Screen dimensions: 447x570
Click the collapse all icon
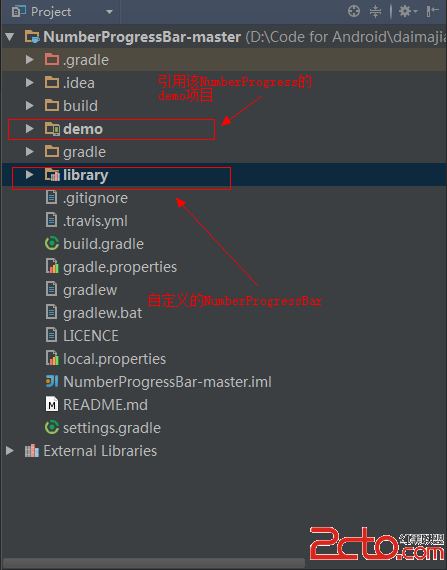click(375, 11)
